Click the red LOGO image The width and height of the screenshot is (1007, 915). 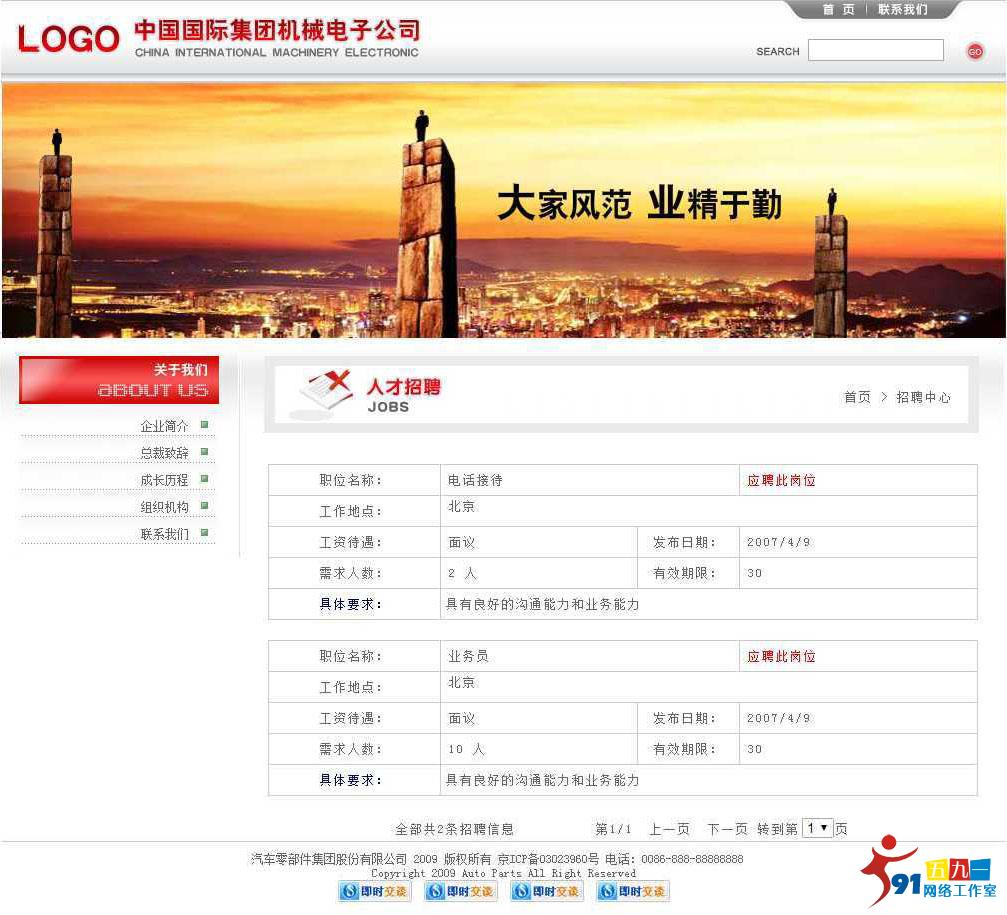(x=68, y=39)
